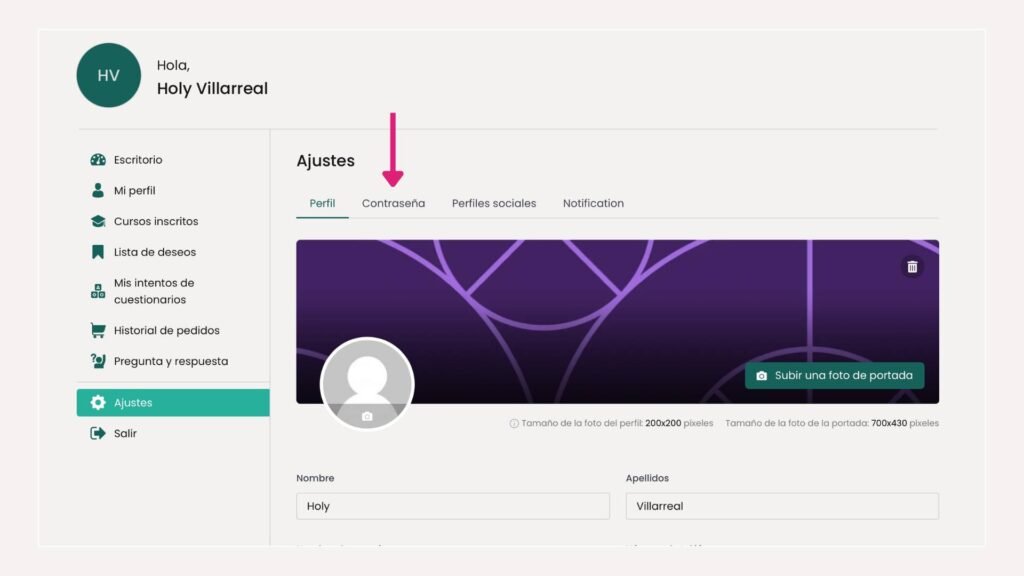
Task: Click the HV user avatar circle
Action: [109, 76]
